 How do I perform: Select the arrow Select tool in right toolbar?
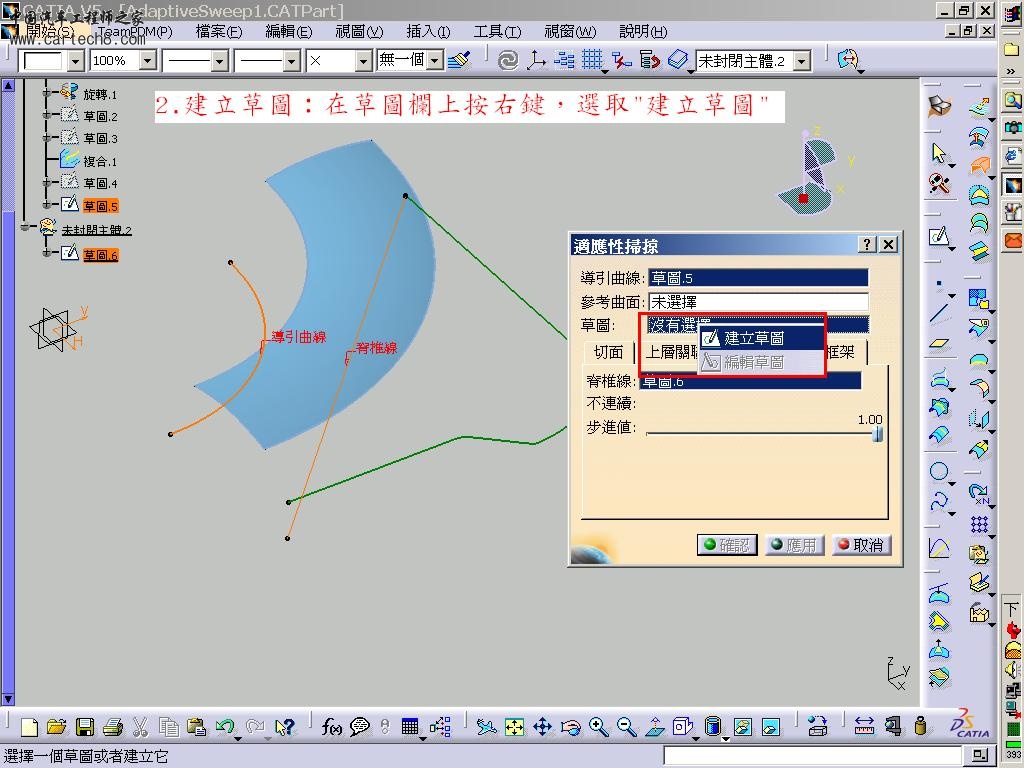tap(939, 153)
